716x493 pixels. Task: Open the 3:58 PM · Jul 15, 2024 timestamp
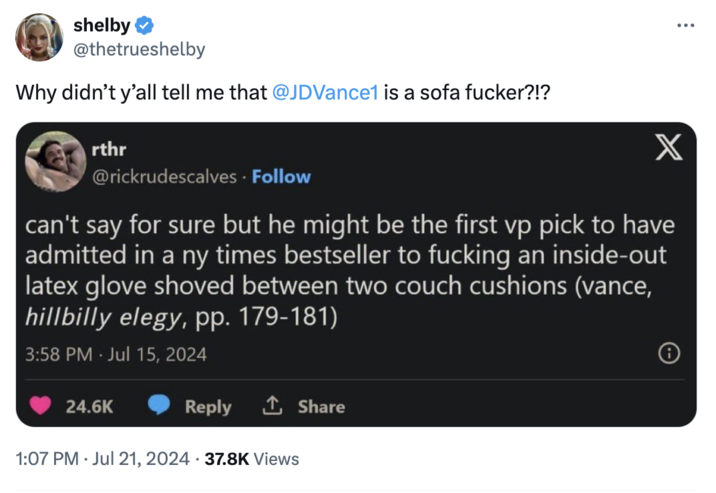point(115,353)
